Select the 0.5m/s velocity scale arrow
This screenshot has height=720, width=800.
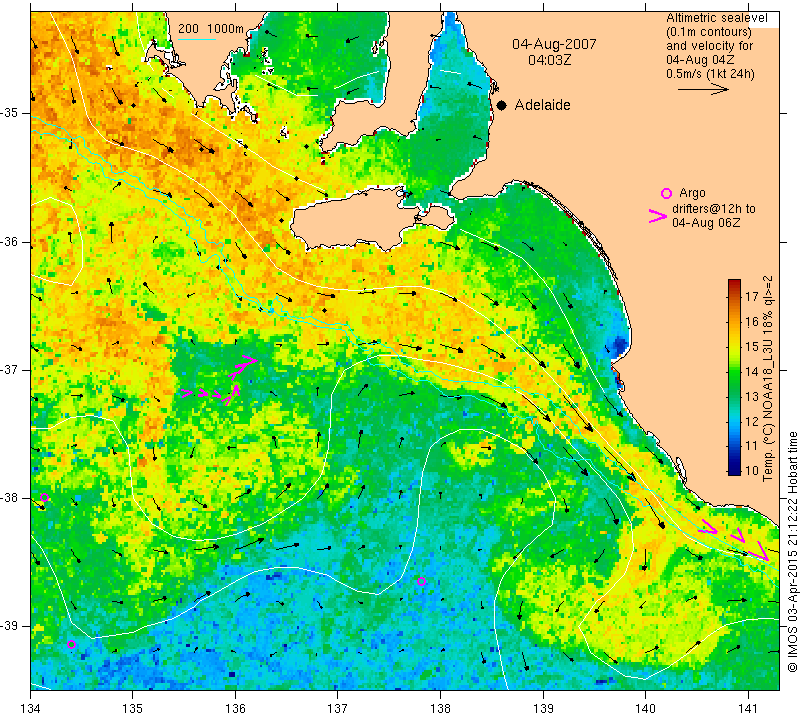coord(704,89)
